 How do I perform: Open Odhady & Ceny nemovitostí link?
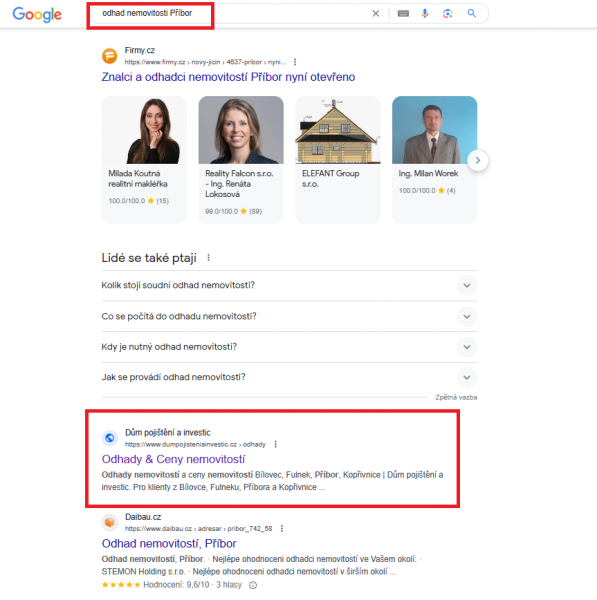coord(173,459)
